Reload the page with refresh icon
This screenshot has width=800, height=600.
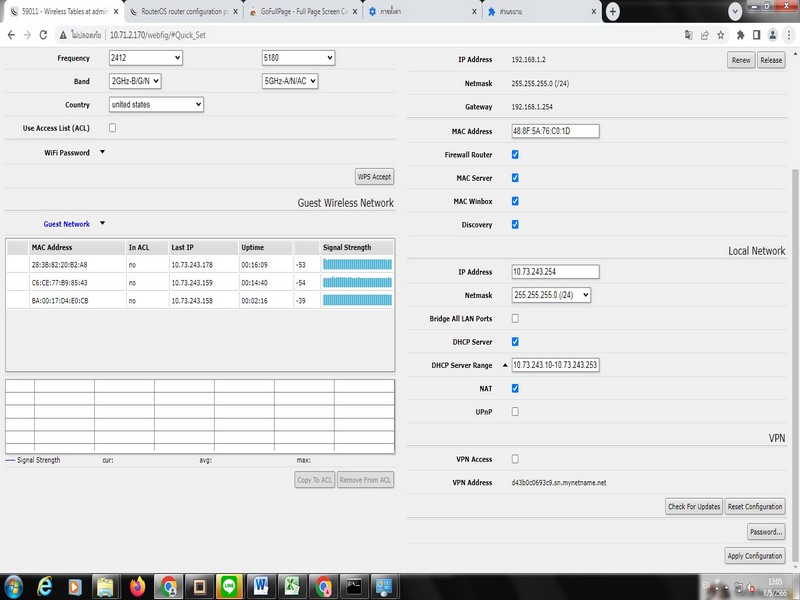pyautogui.click(x=43, y=35)
